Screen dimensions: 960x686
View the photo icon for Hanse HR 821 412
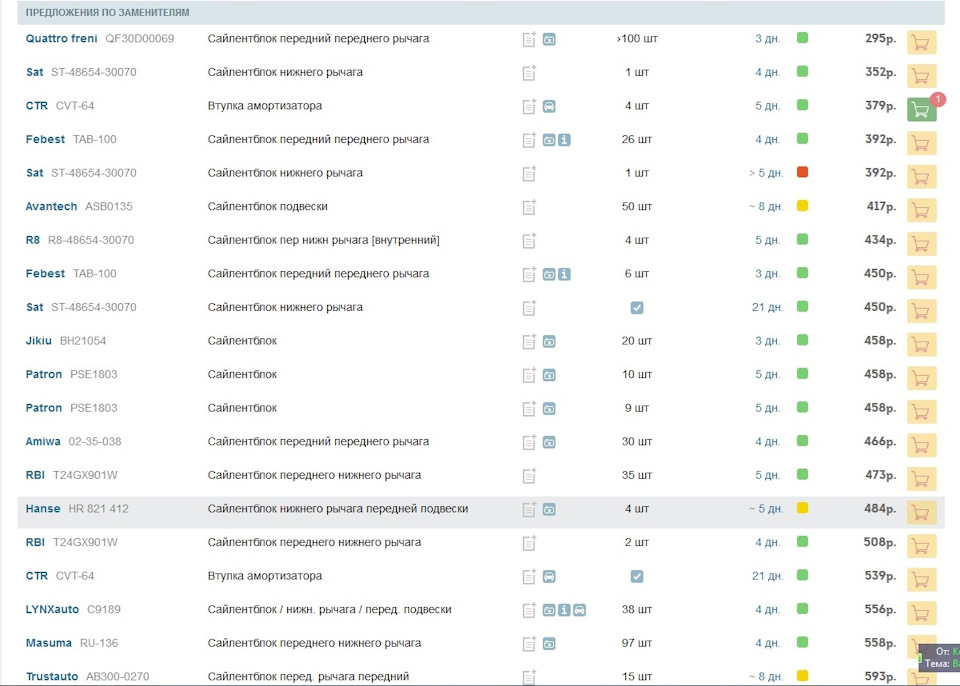pos(549,509)
